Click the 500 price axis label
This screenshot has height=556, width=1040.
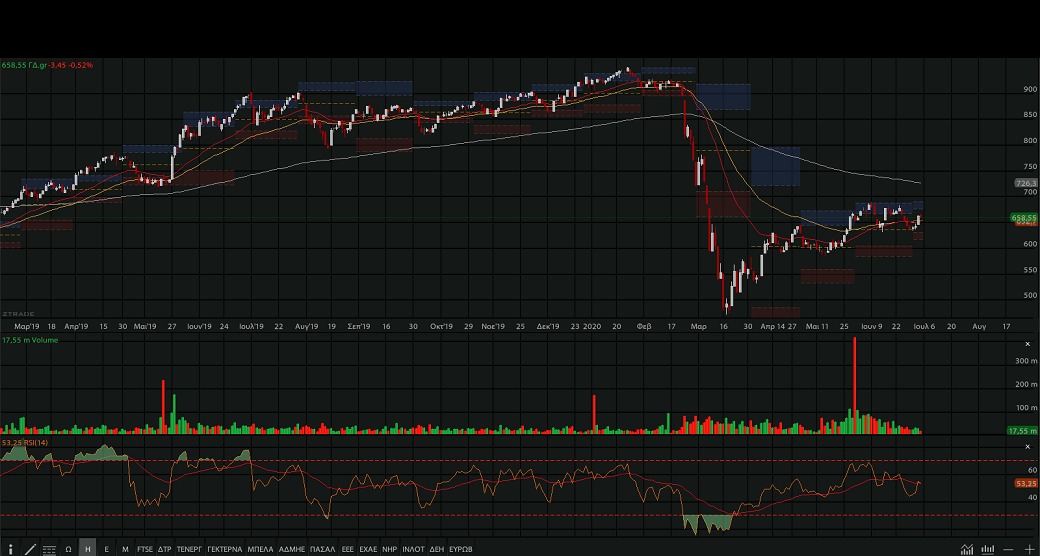pos(1029,296)
